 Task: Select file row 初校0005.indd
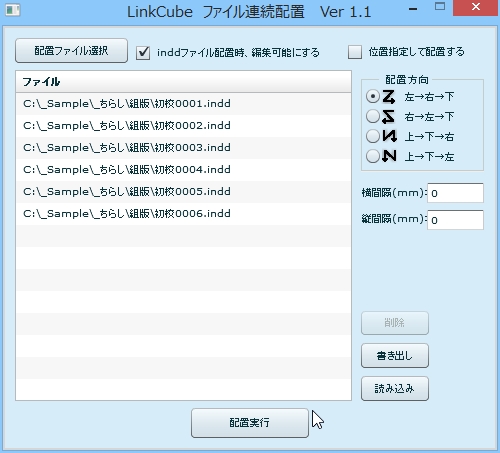point(183,192)
